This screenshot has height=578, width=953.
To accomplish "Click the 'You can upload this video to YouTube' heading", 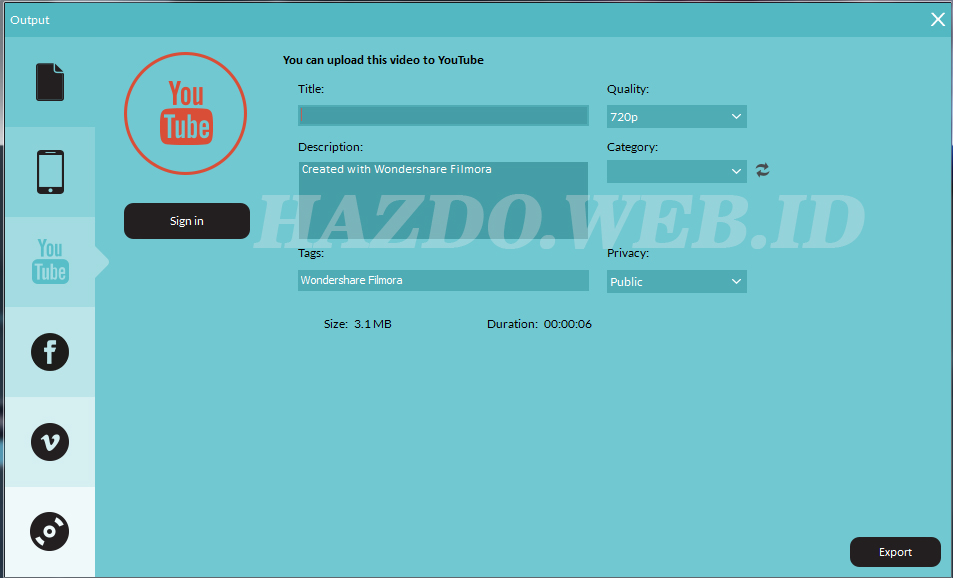I will (x=383, y=60).
